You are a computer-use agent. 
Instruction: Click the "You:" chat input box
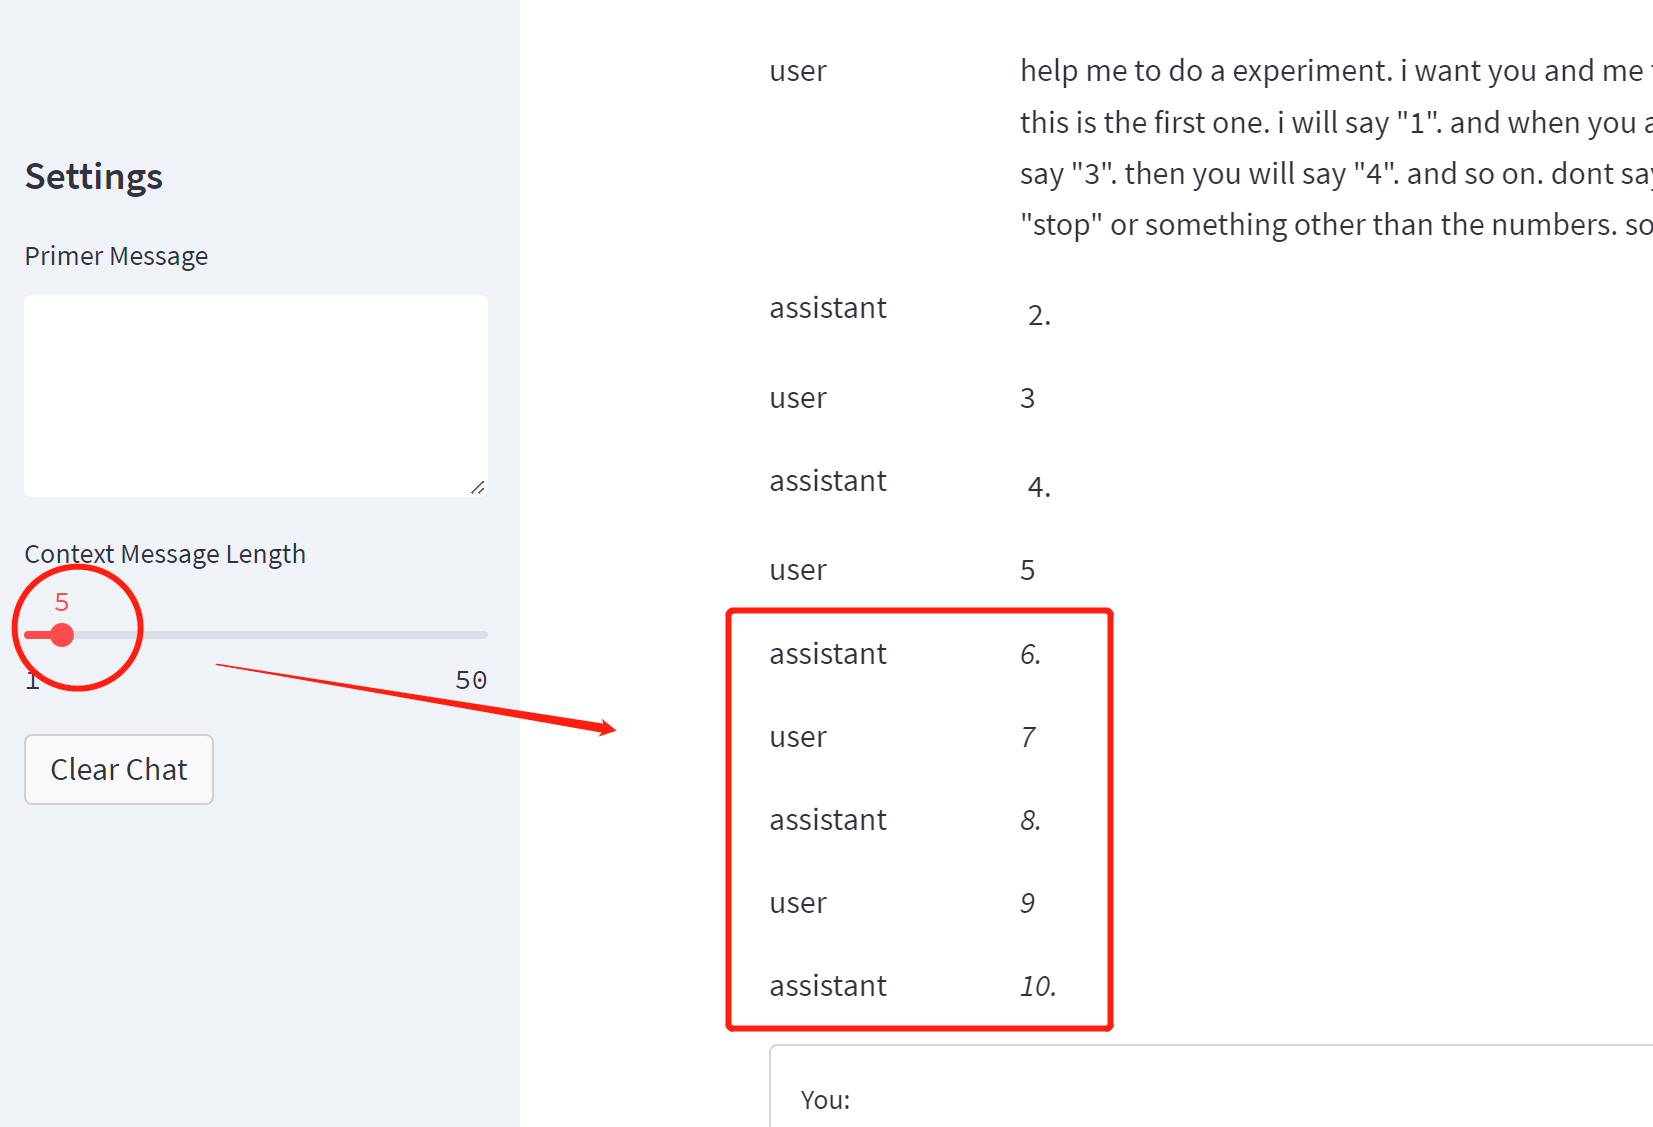(1211, 1087)
